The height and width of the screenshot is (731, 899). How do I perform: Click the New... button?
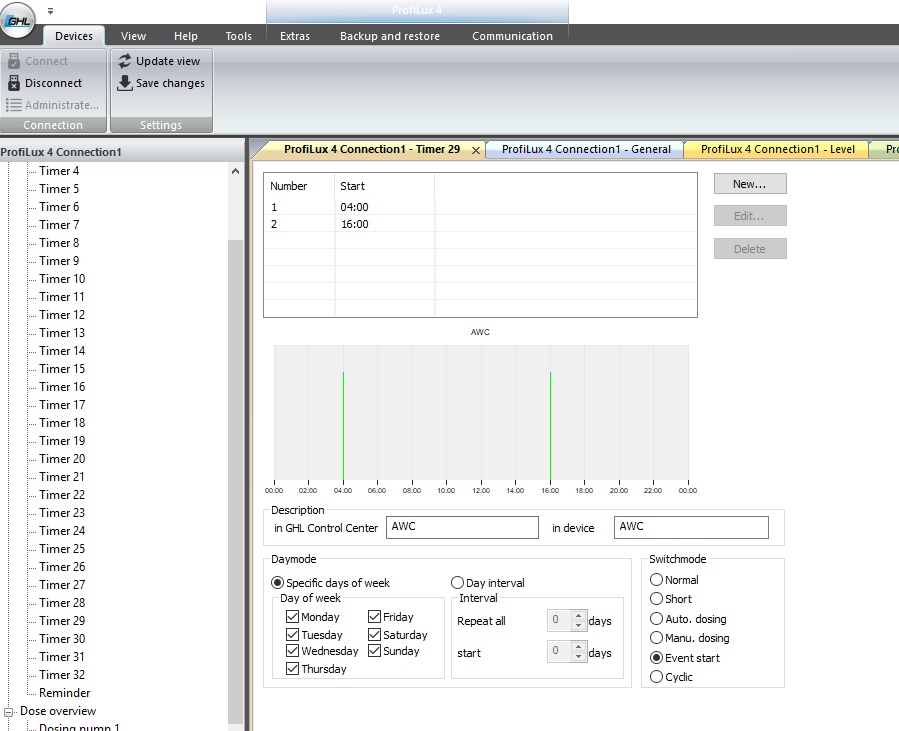pyautogui.click(x=750, y=184)
